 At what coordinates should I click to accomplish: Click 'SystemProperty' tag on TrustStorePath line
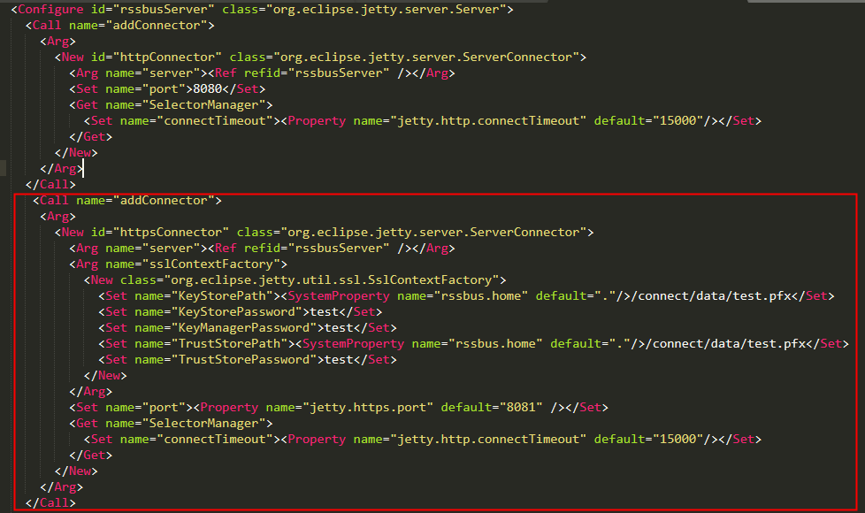[354, 344]
